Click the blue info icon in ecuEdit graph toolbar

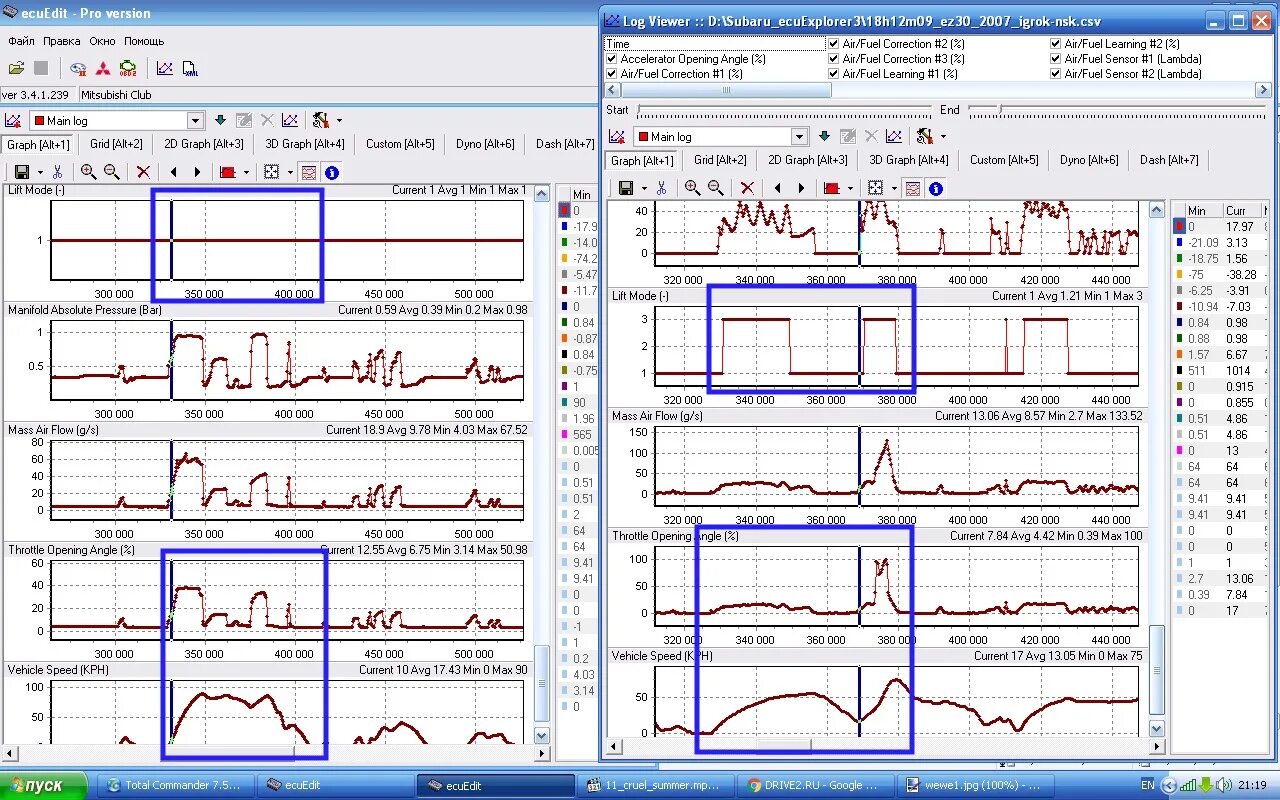pyautogui.click(x=332, y=172)
